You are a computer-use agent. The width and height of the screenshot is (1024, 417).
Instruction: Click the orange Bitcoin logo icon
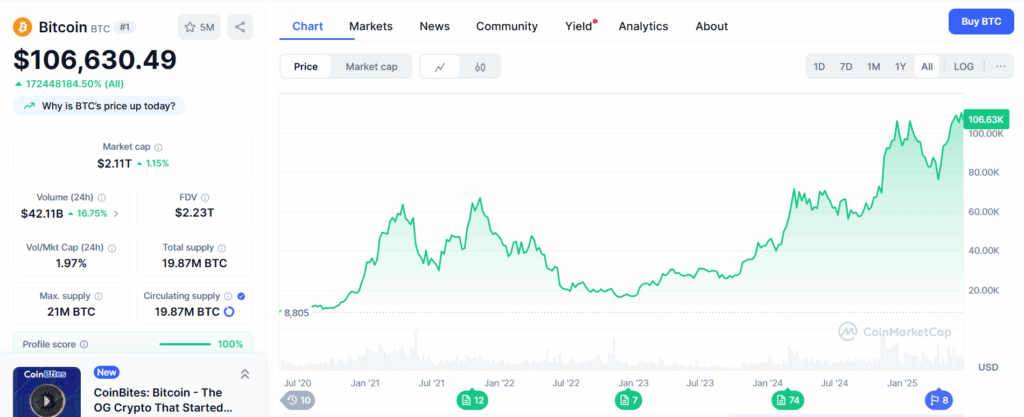tap(23, 27)
